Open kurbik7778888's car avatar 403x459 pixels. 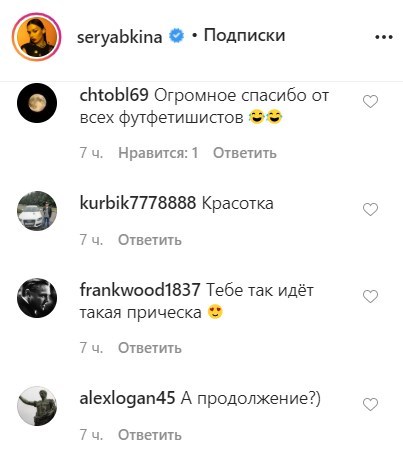(37, 211)
